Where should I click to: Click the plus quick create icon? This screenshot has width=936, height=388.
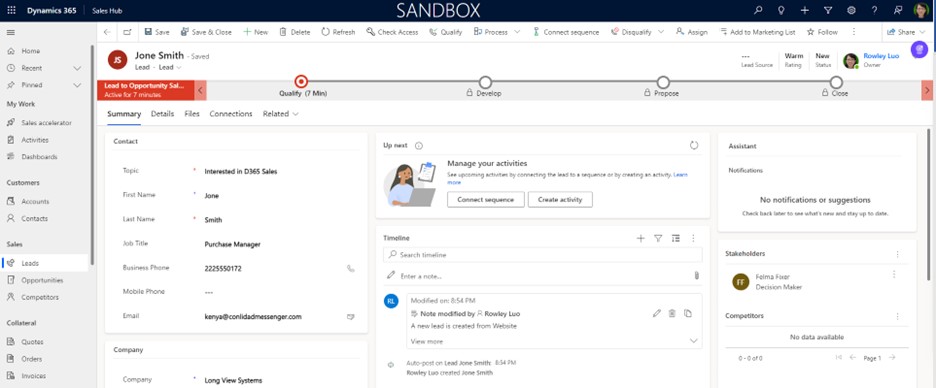805,10
